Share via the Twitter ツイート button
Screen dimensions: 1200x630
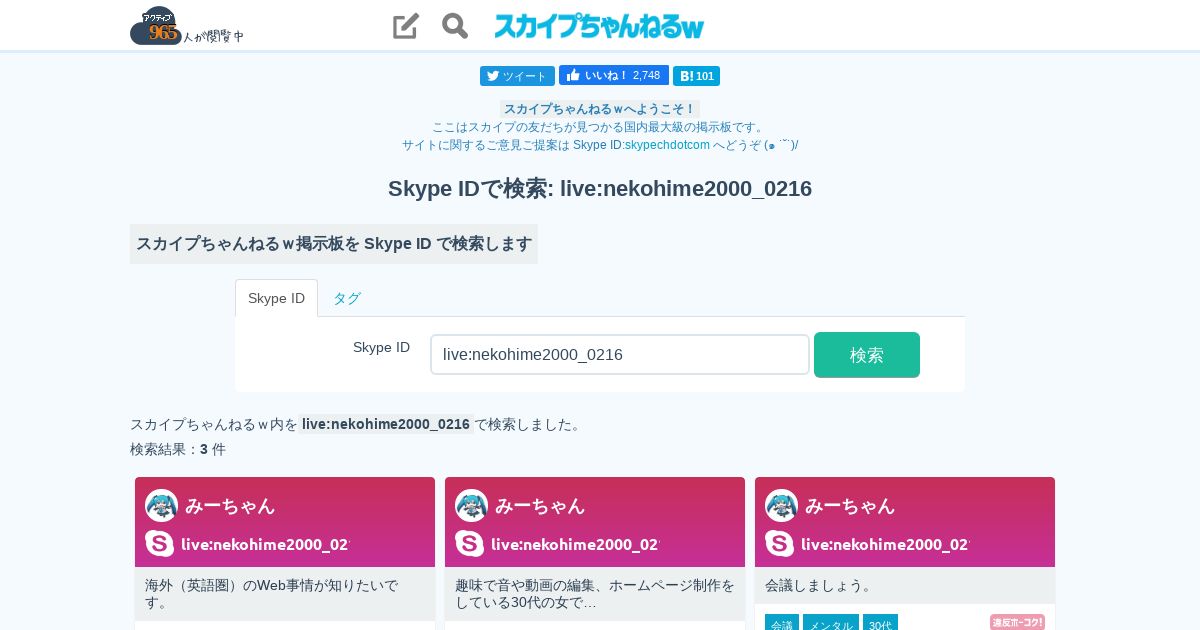pos(517,76)
